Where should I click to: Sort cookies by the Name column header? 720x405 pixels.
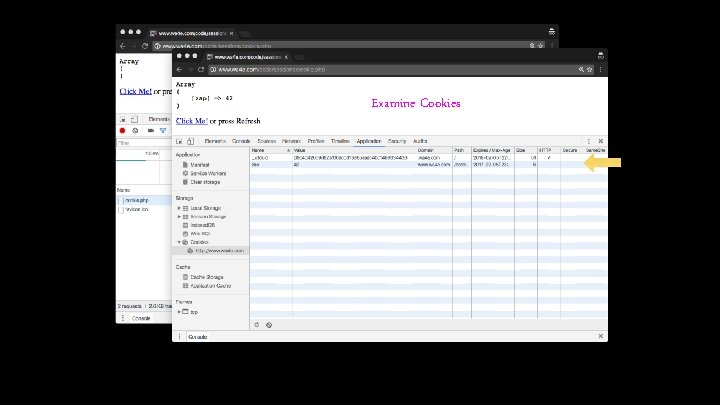[x=271, y=150]
